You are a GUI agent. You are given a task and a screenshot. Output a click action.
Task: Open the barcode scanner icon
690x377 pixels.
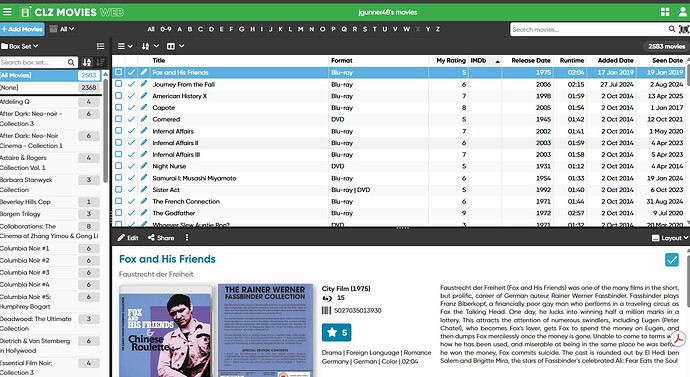(x=683, y=29)
